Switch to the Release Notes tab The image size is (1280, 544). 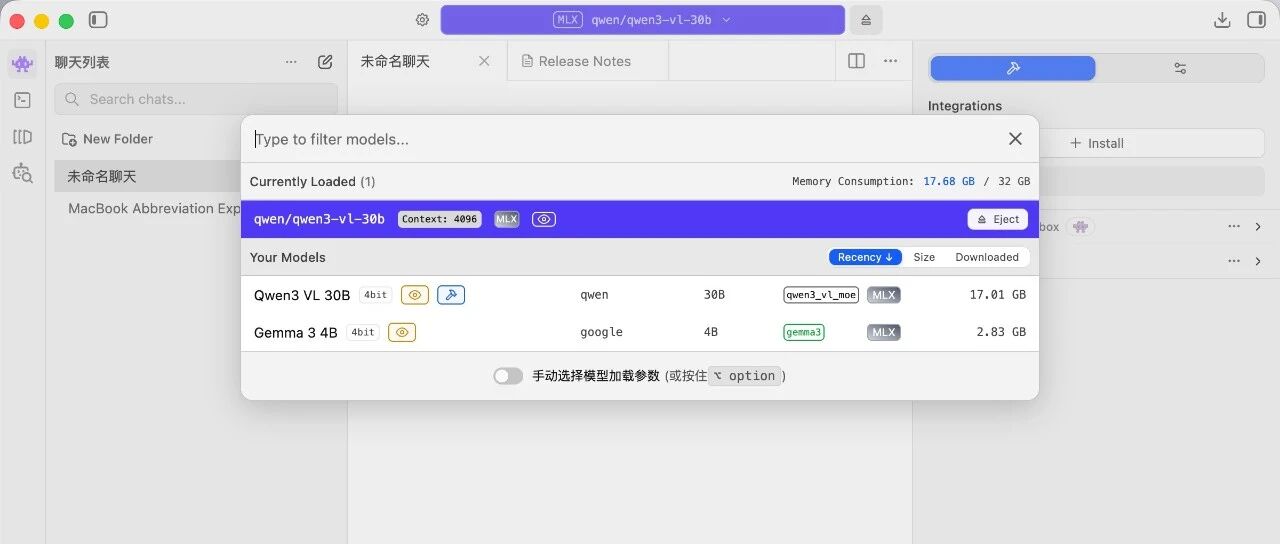tap(585, 61)
